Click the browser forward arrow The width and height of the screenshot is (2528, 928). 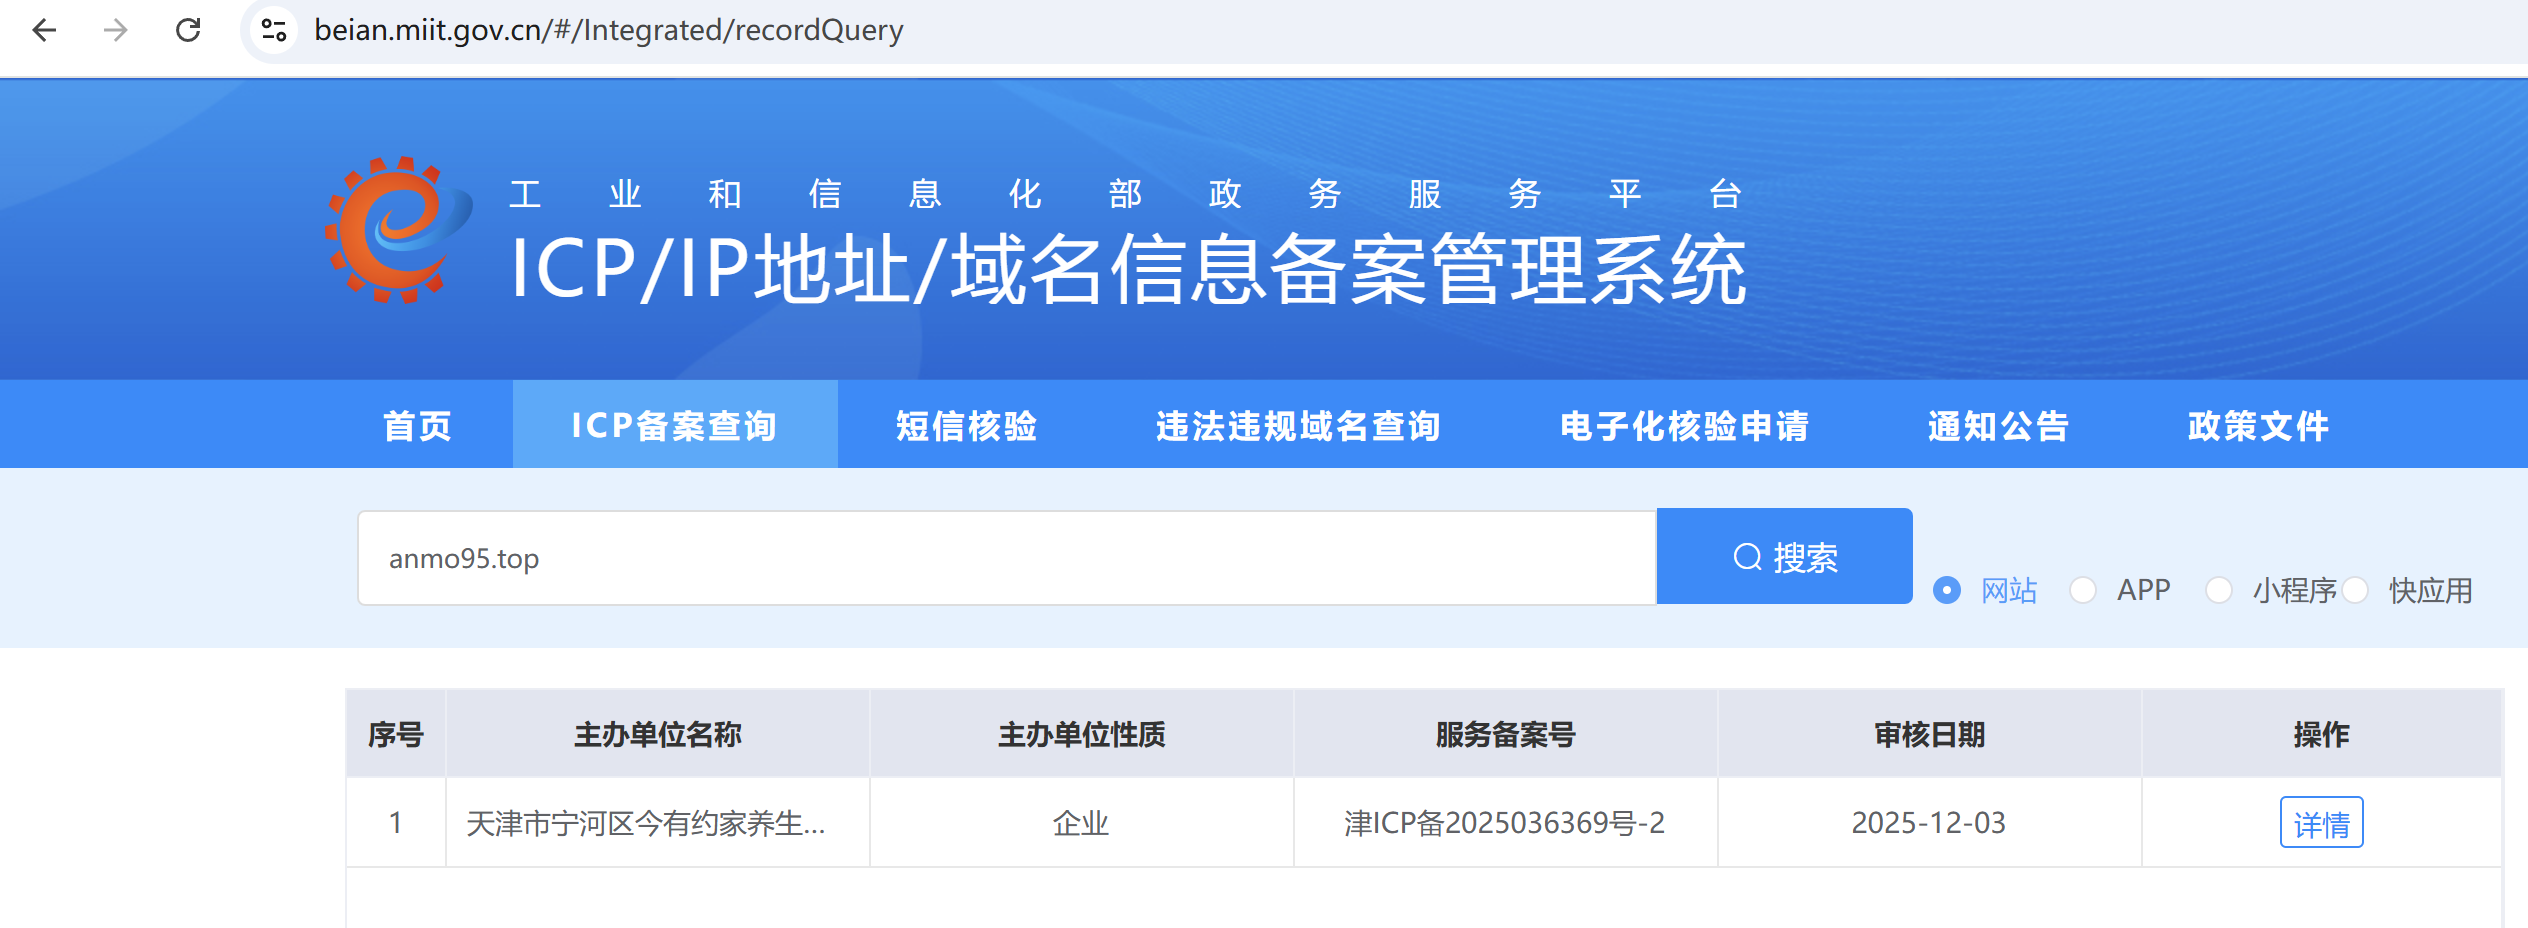point(116,30)
